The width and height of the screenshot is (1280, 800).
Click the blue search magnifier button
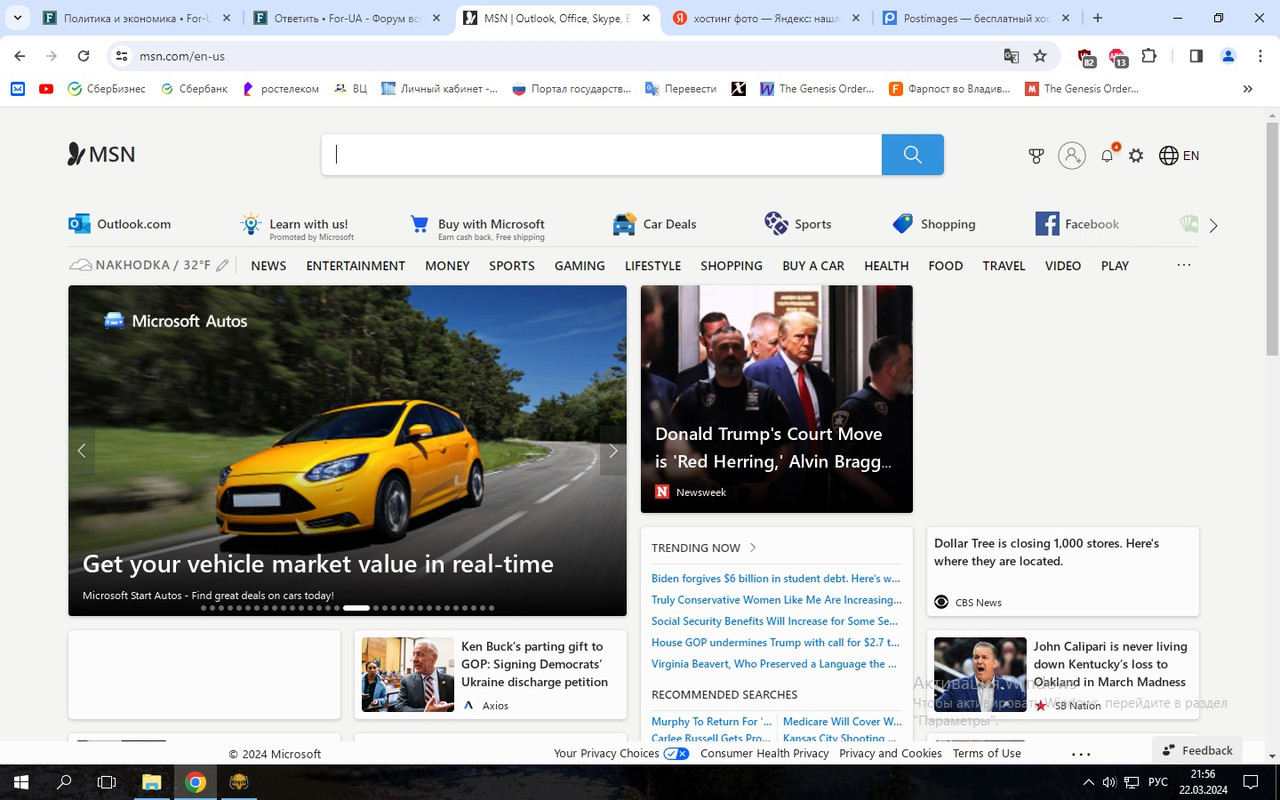(x=912, y=154)
